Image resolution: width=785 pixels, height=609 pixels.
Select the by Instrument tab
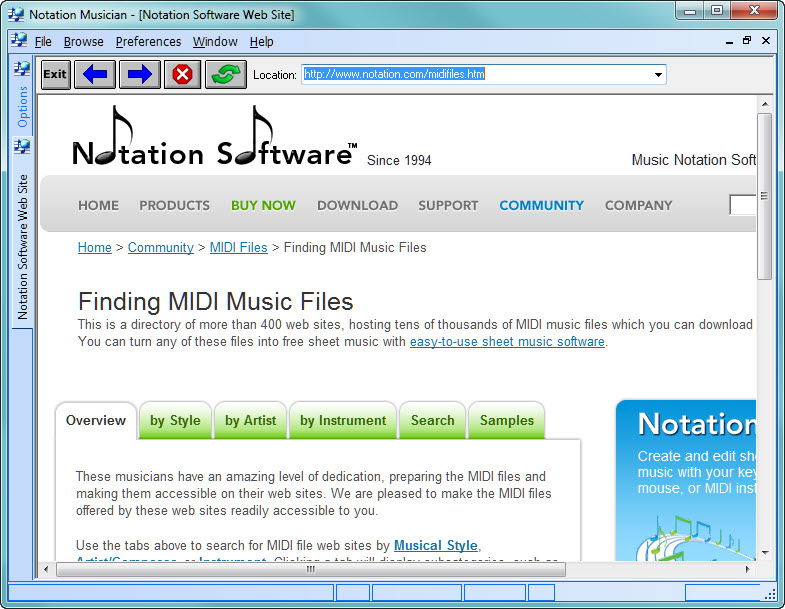point(342,421)
